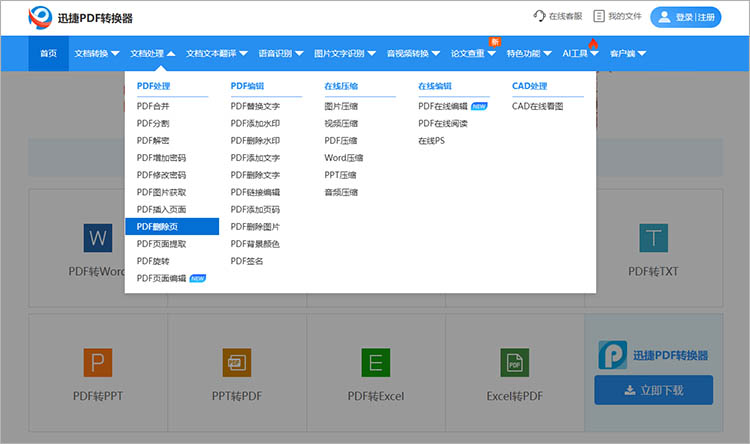Select the highlighted PDF删除页 item
Image resolution: width=750 pixels, height=444 pixels.
point(172,226)
